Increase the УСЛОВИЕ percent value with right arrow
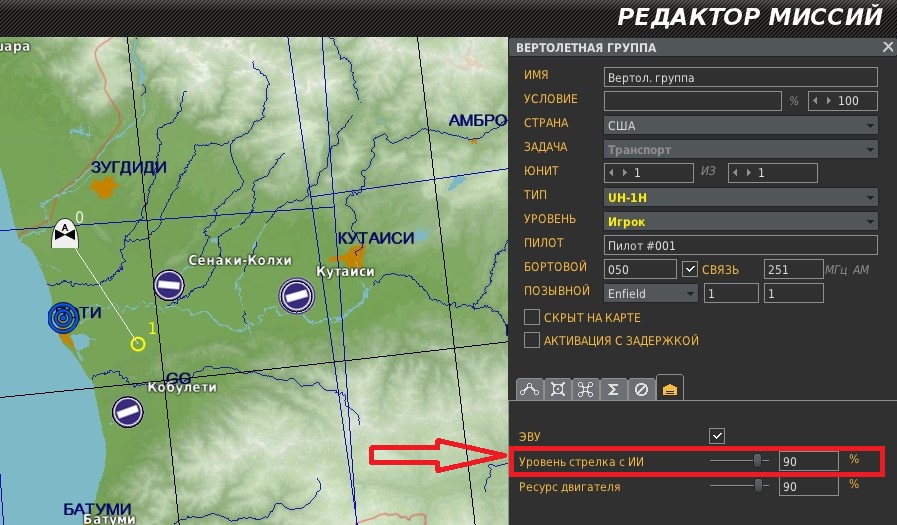The image size is (897, 525). tap(828, 101)
